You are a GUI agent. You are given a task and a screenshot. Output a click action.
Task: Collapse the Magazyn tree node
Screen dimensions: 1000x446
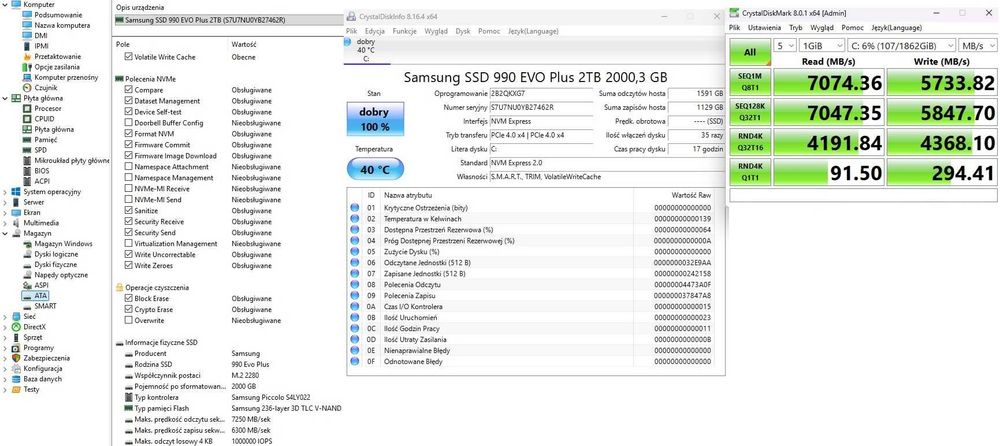6,234
